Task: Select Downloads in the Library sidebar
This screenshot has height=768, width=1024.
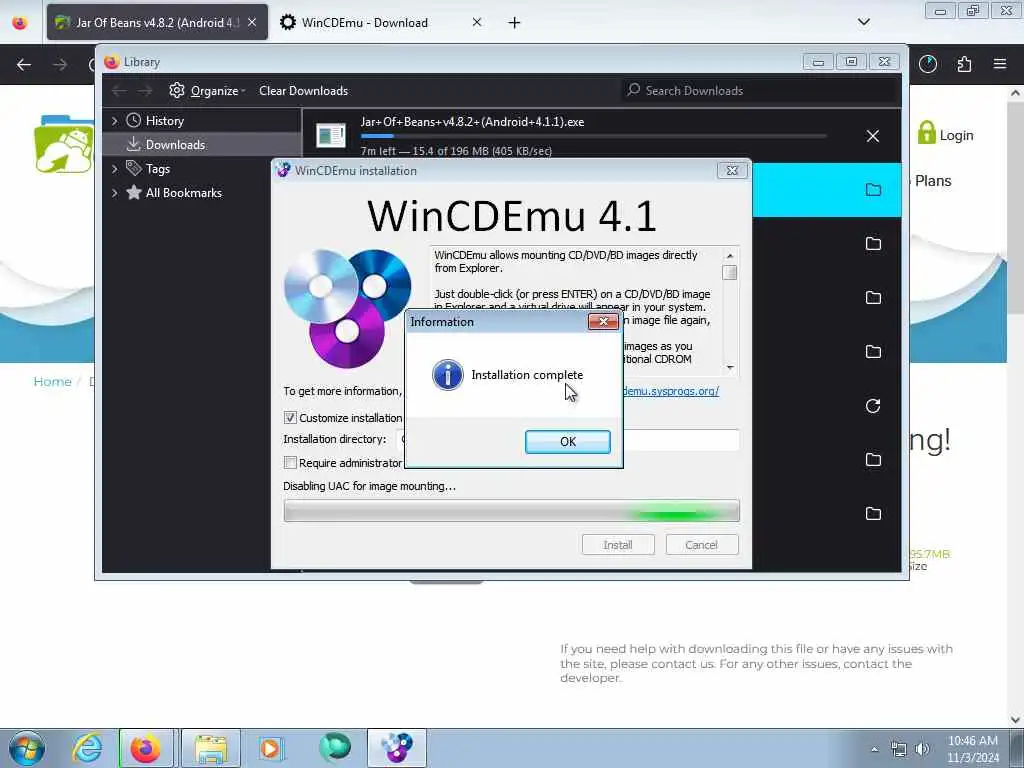Action: click(175, 144)
